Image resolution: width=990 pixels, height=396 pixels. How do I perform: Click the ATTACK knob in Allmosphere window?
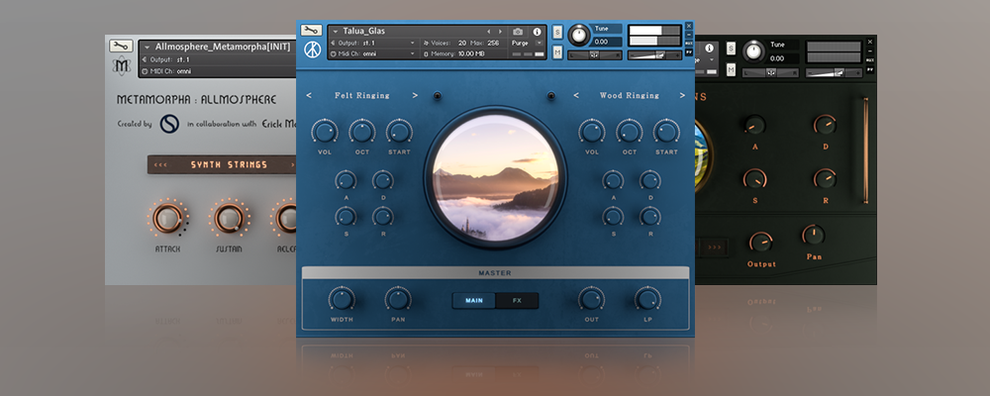(x=167, y=219)
